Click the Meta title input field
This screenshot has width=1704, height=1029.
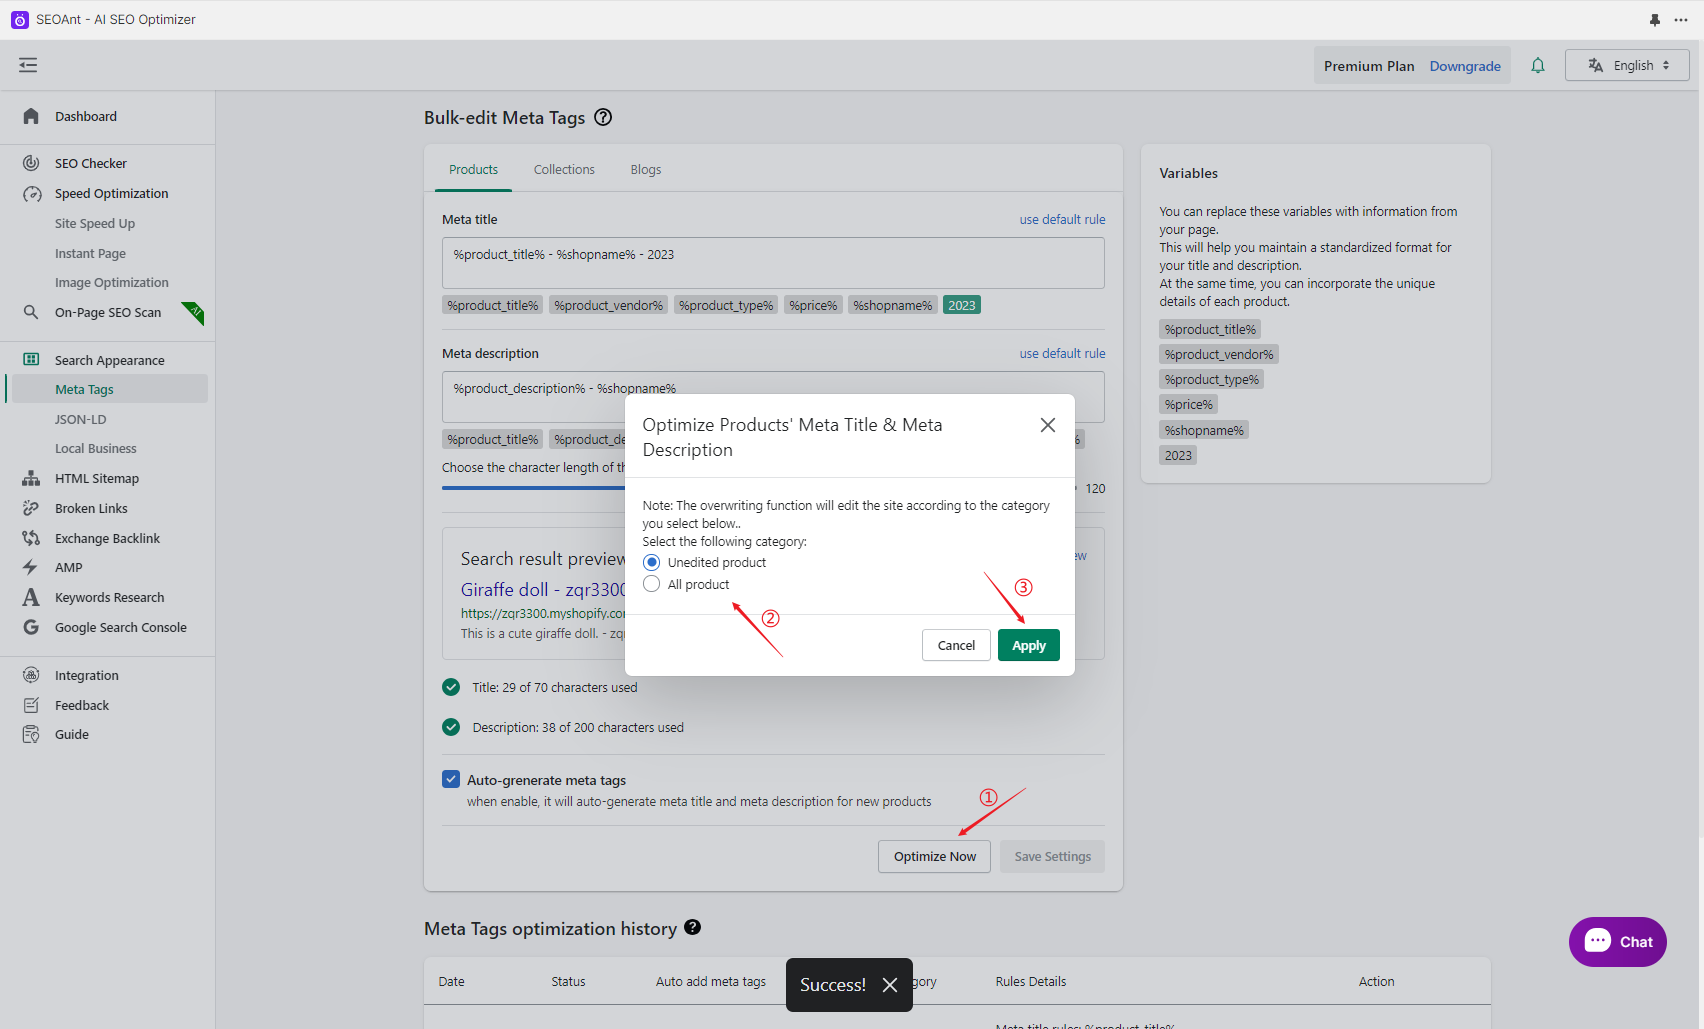(x=773, y=263)
